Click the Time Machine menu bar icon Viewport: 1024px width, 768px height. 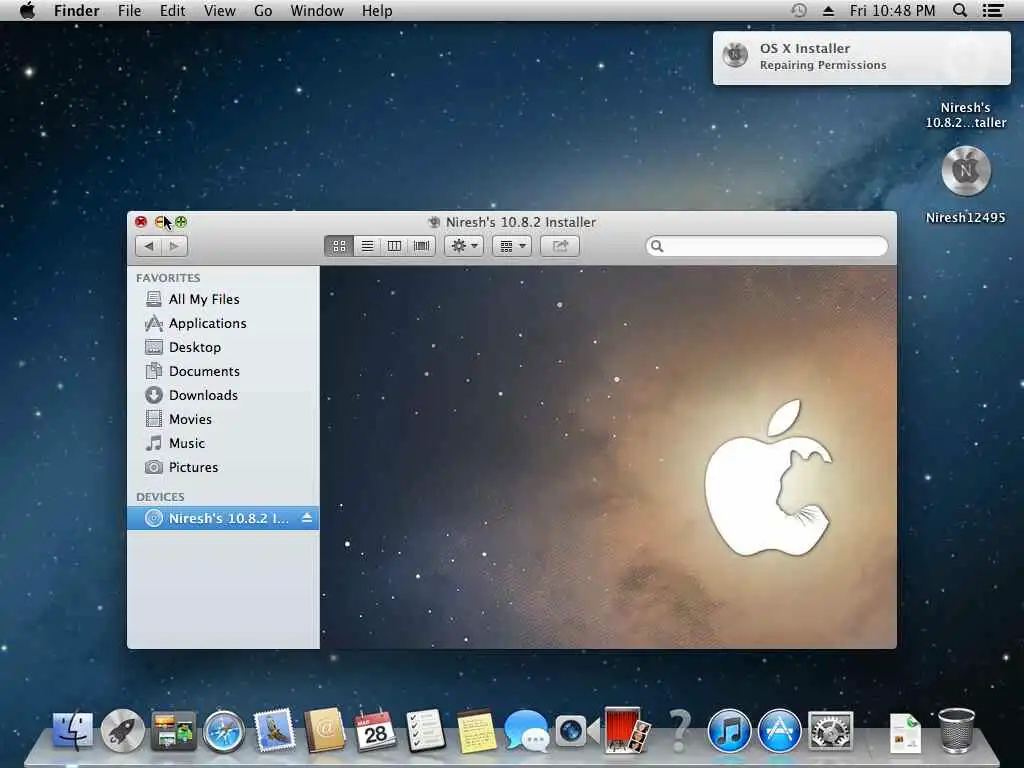click(799, 10)
